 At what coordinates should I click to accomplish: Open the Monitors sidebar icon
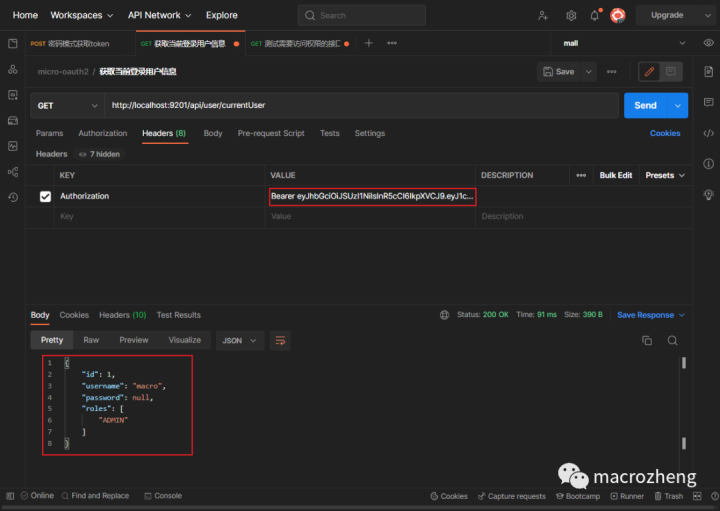tap(13, 146)
